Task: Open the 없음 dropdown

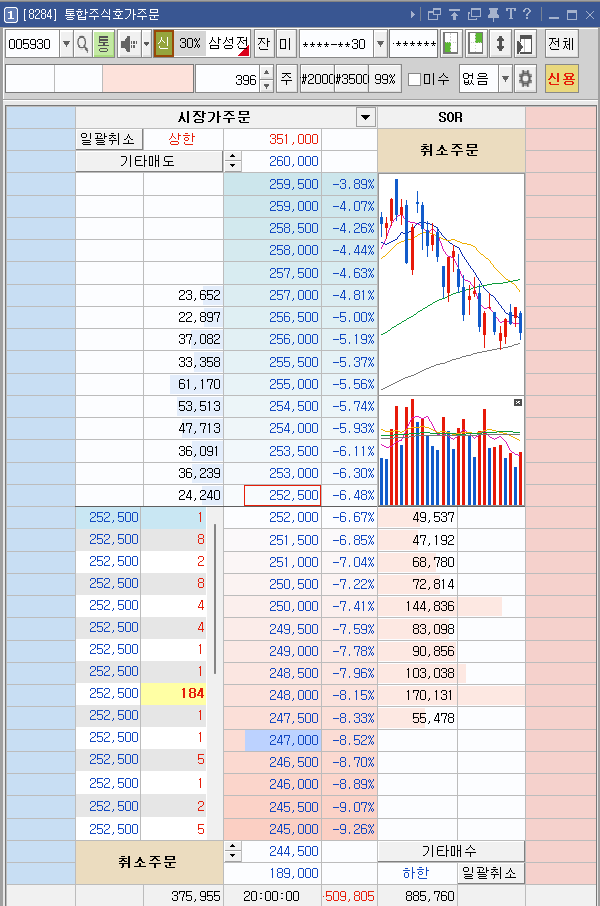Action: (505, 79)
